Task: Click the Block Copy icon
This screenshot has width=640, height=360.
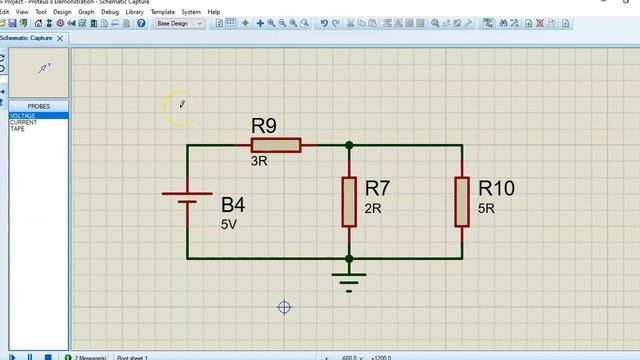Action: click(387, 23)
